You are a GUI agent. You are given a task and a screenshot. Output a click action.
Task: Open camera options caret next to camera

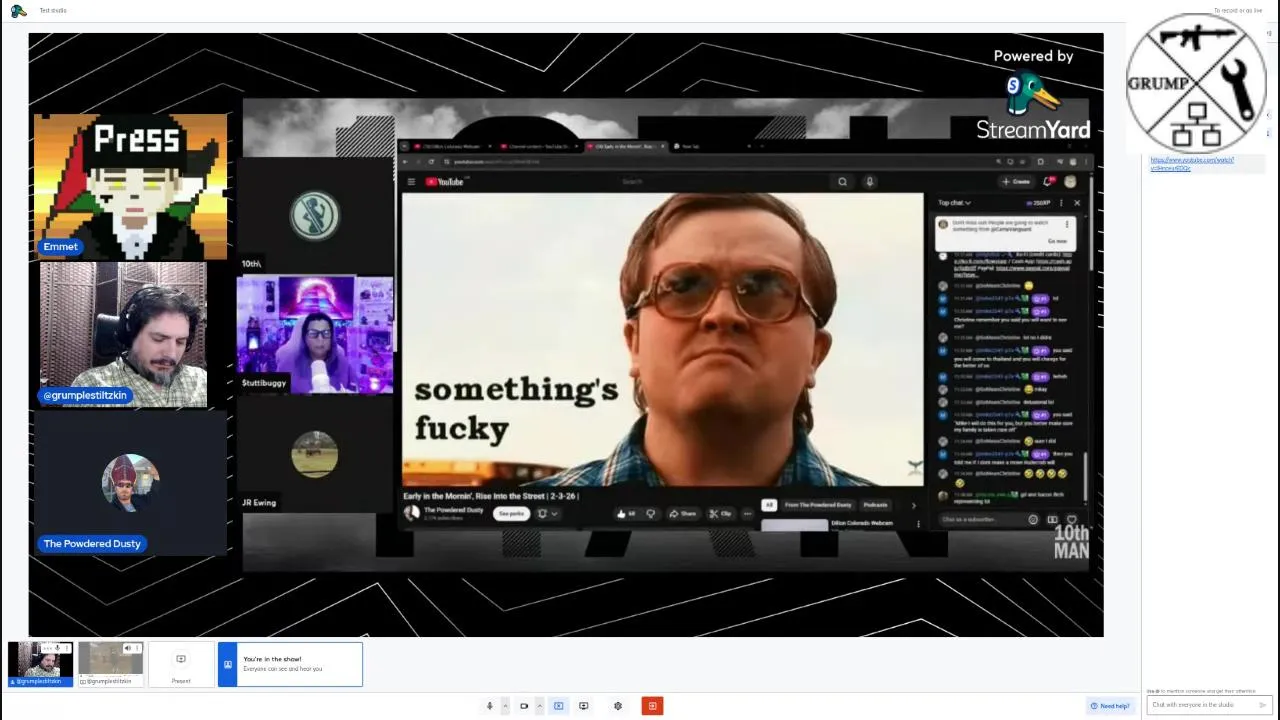point(539,706)
